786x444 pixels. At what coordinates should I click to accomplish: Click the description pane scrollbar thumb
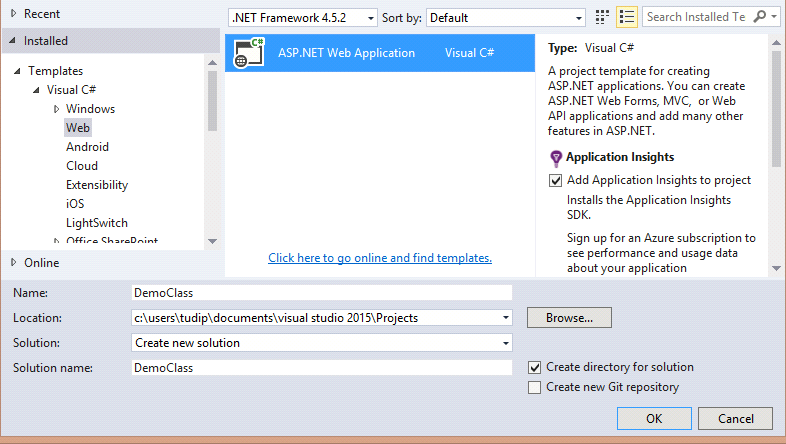[x=776, y=108]
